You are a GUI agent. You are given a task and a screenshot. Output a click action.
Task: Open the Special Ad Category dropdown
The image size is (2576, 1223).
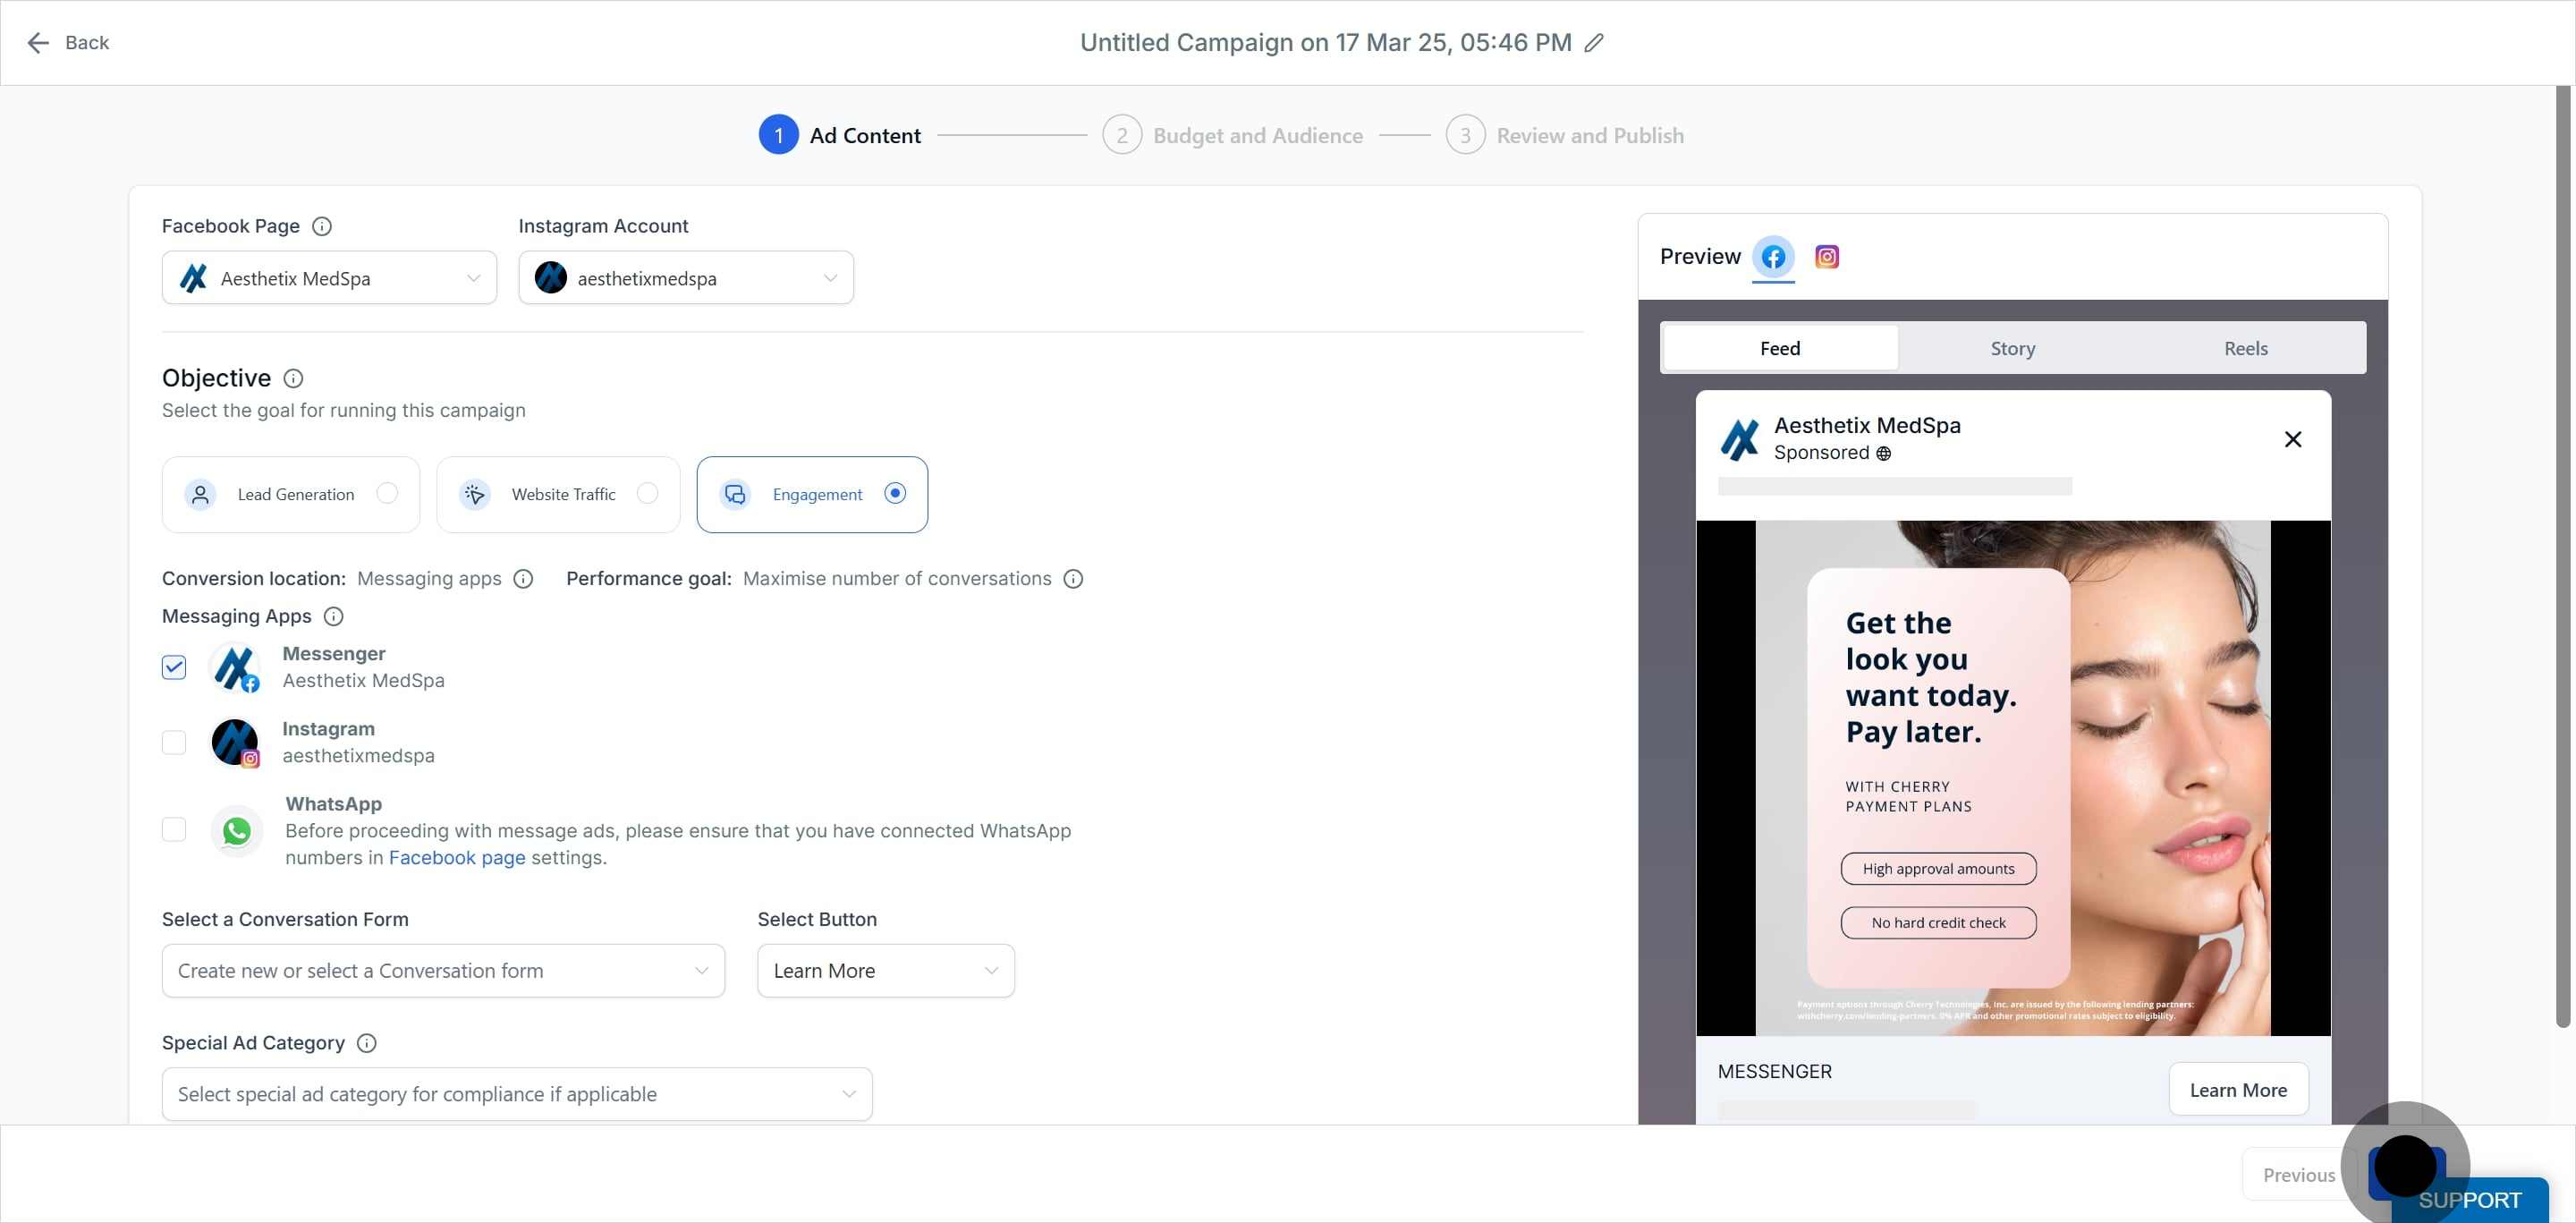pyautogui.click(x=516, y=1094)
